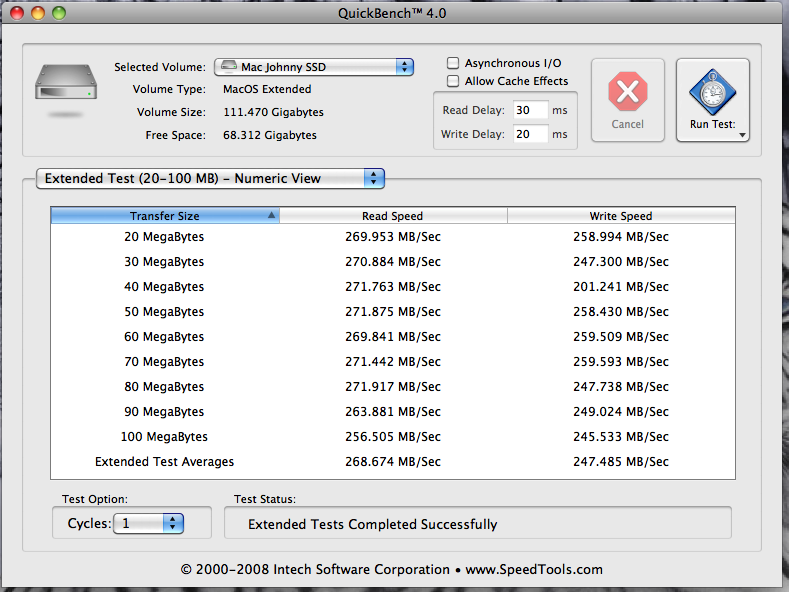
Task: Click the www.SpeedTools.com text
Action: (x=534, y=569)
